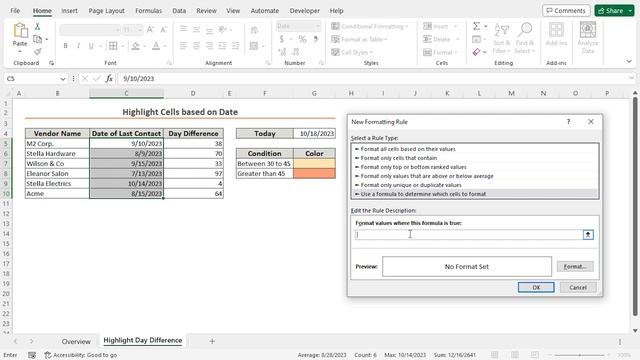Click the zoom slider in status bar

(x=580, y=355)
